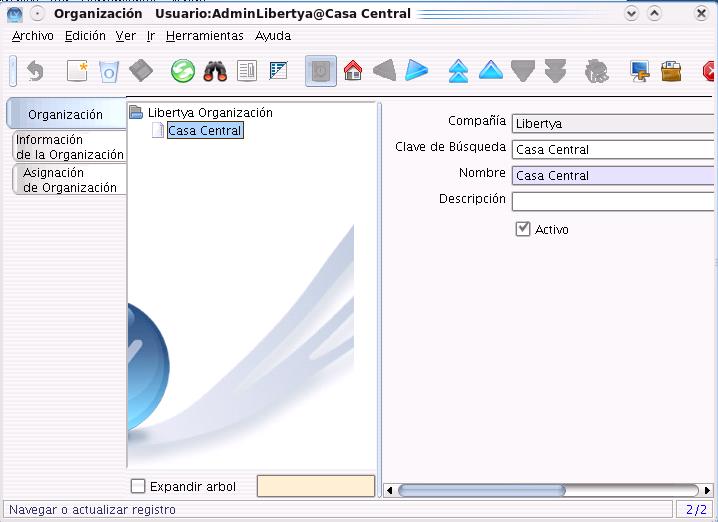This screenshot has width=718, height=522.
Task: Open the Herramientas menu
Action: 204,36
